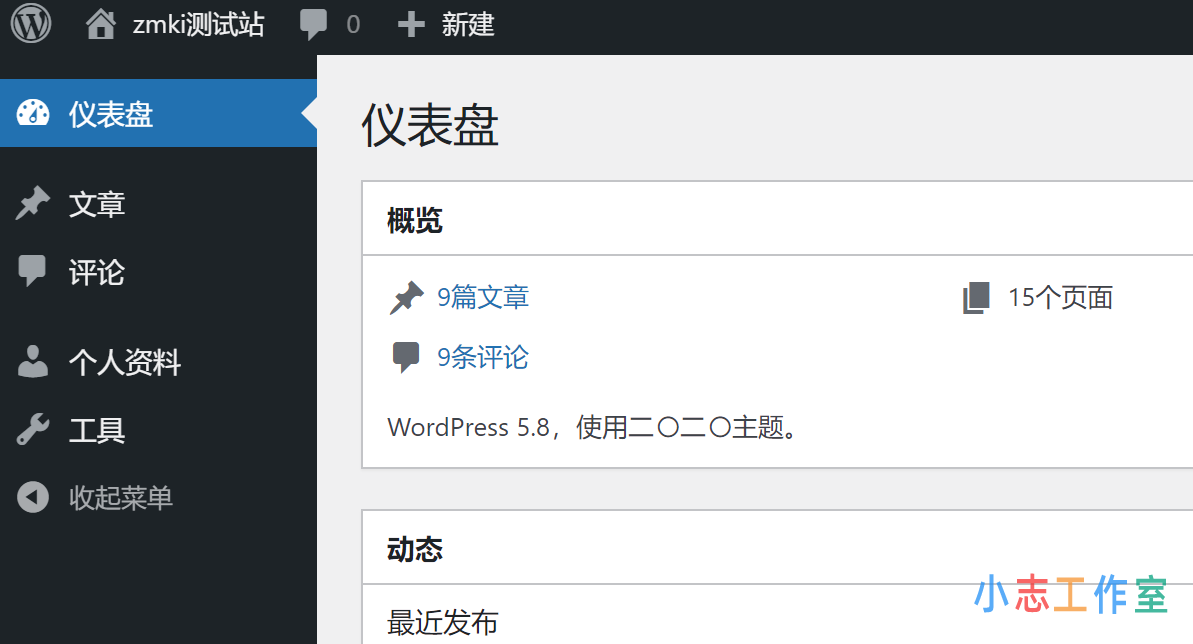
Task: Click the 动态 panel header
Action: pos(413,547)
